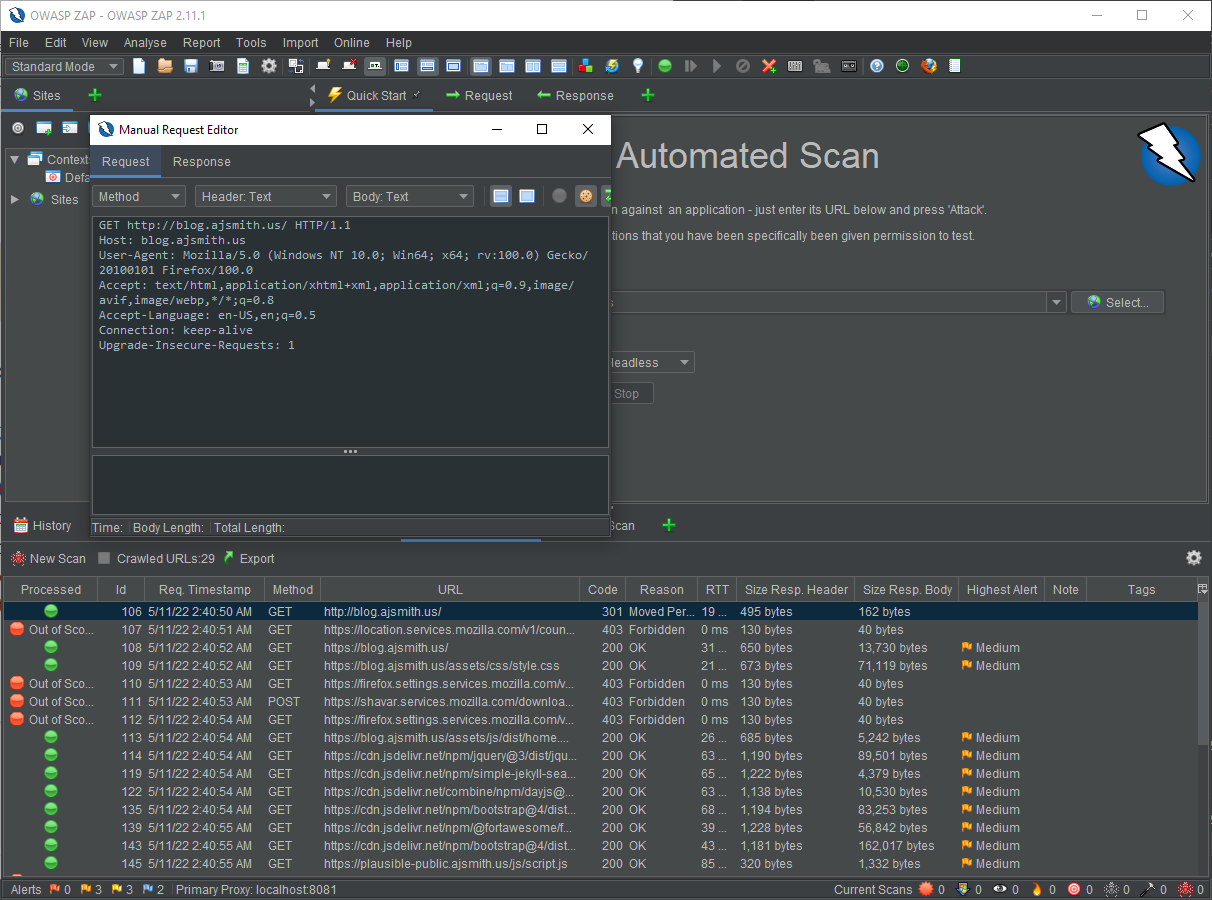Image resolution: width=1212 pixels, height=900 pixels.
Task: Send the request with the green arrow icon
Action: pos(607,196)
